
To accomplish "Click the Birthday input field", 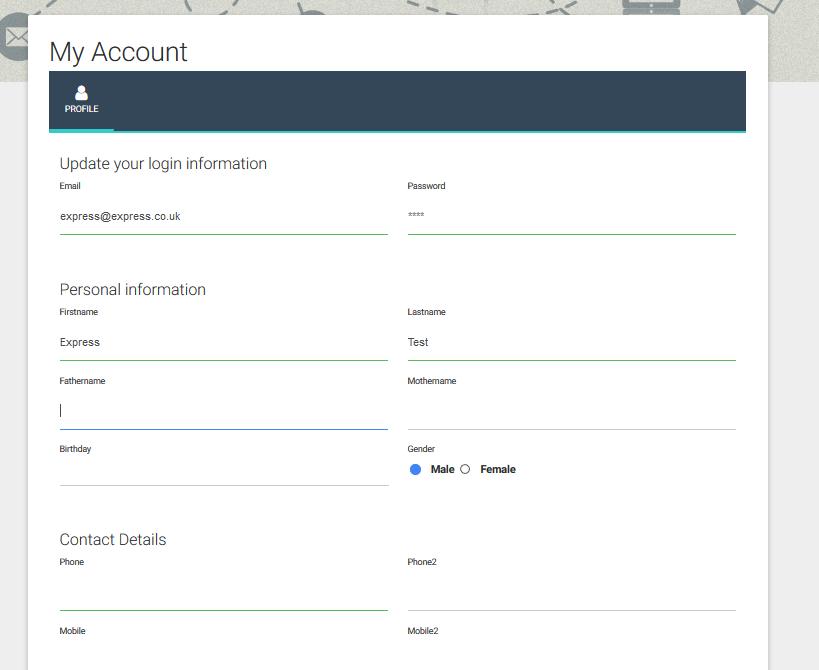I will tap(224, 472).
